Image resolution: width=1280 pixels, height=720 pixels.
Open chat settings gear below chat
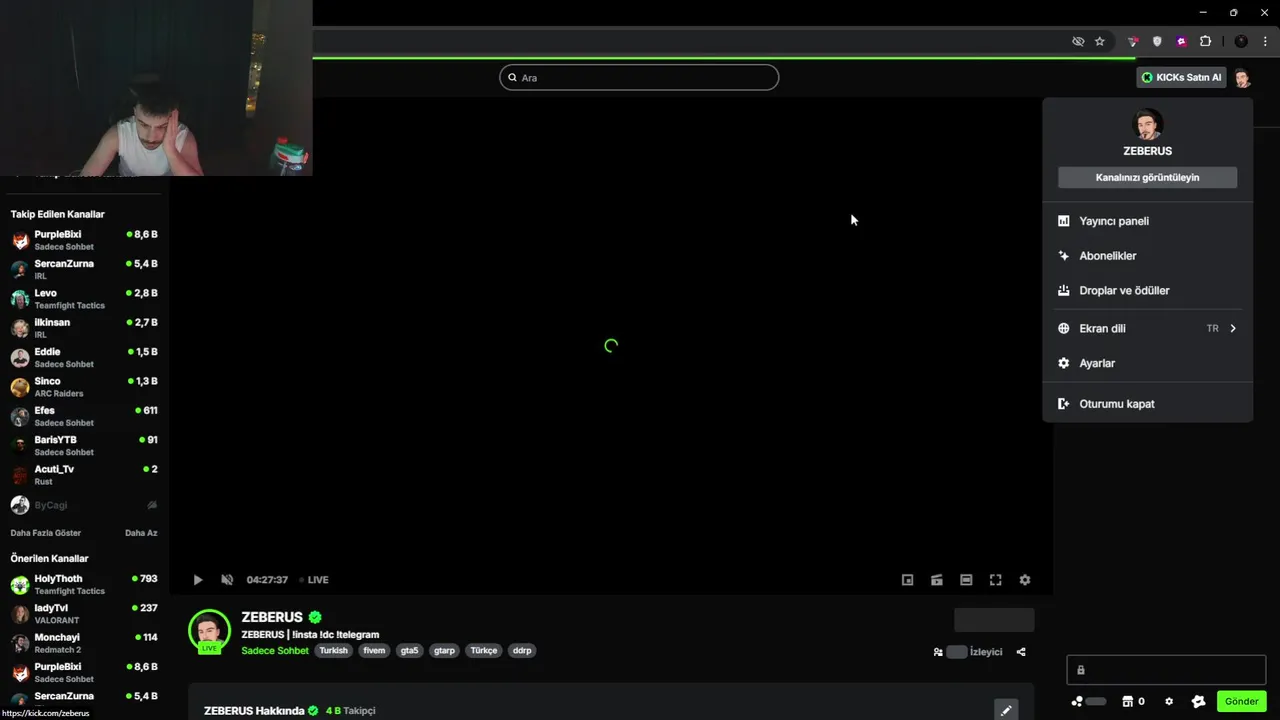click(x=1169, y=702)
